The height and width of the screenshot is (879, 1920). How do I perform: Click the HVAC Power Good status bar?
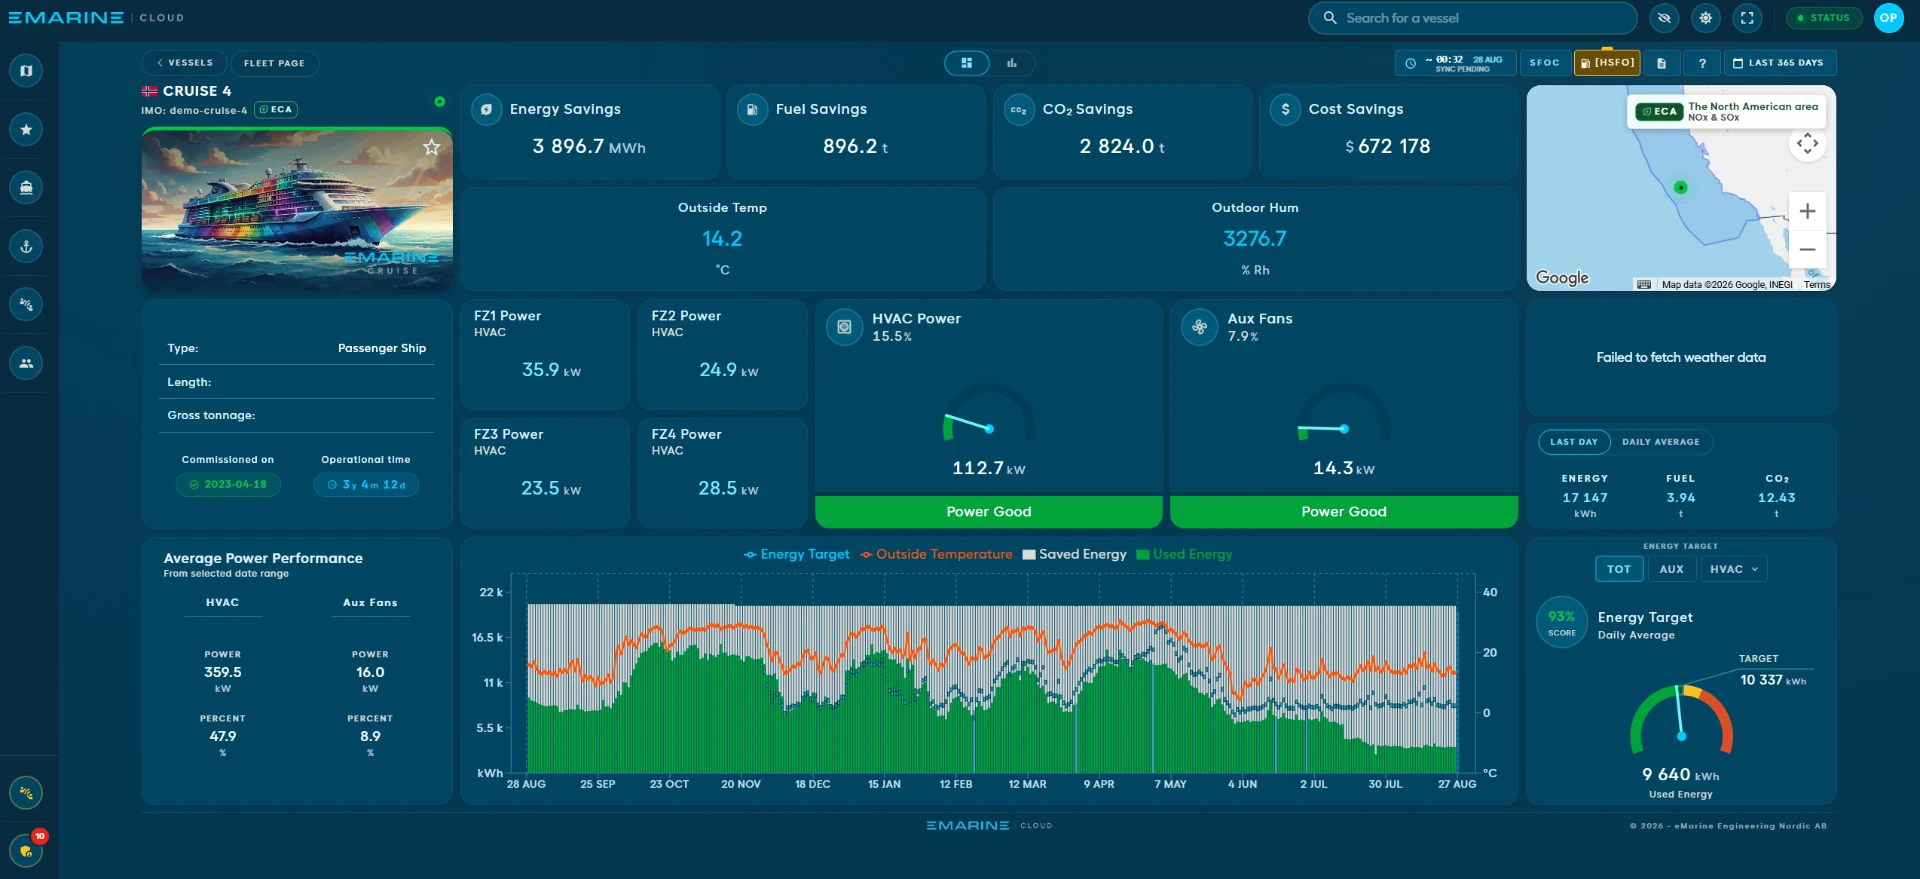click(989, 512)
